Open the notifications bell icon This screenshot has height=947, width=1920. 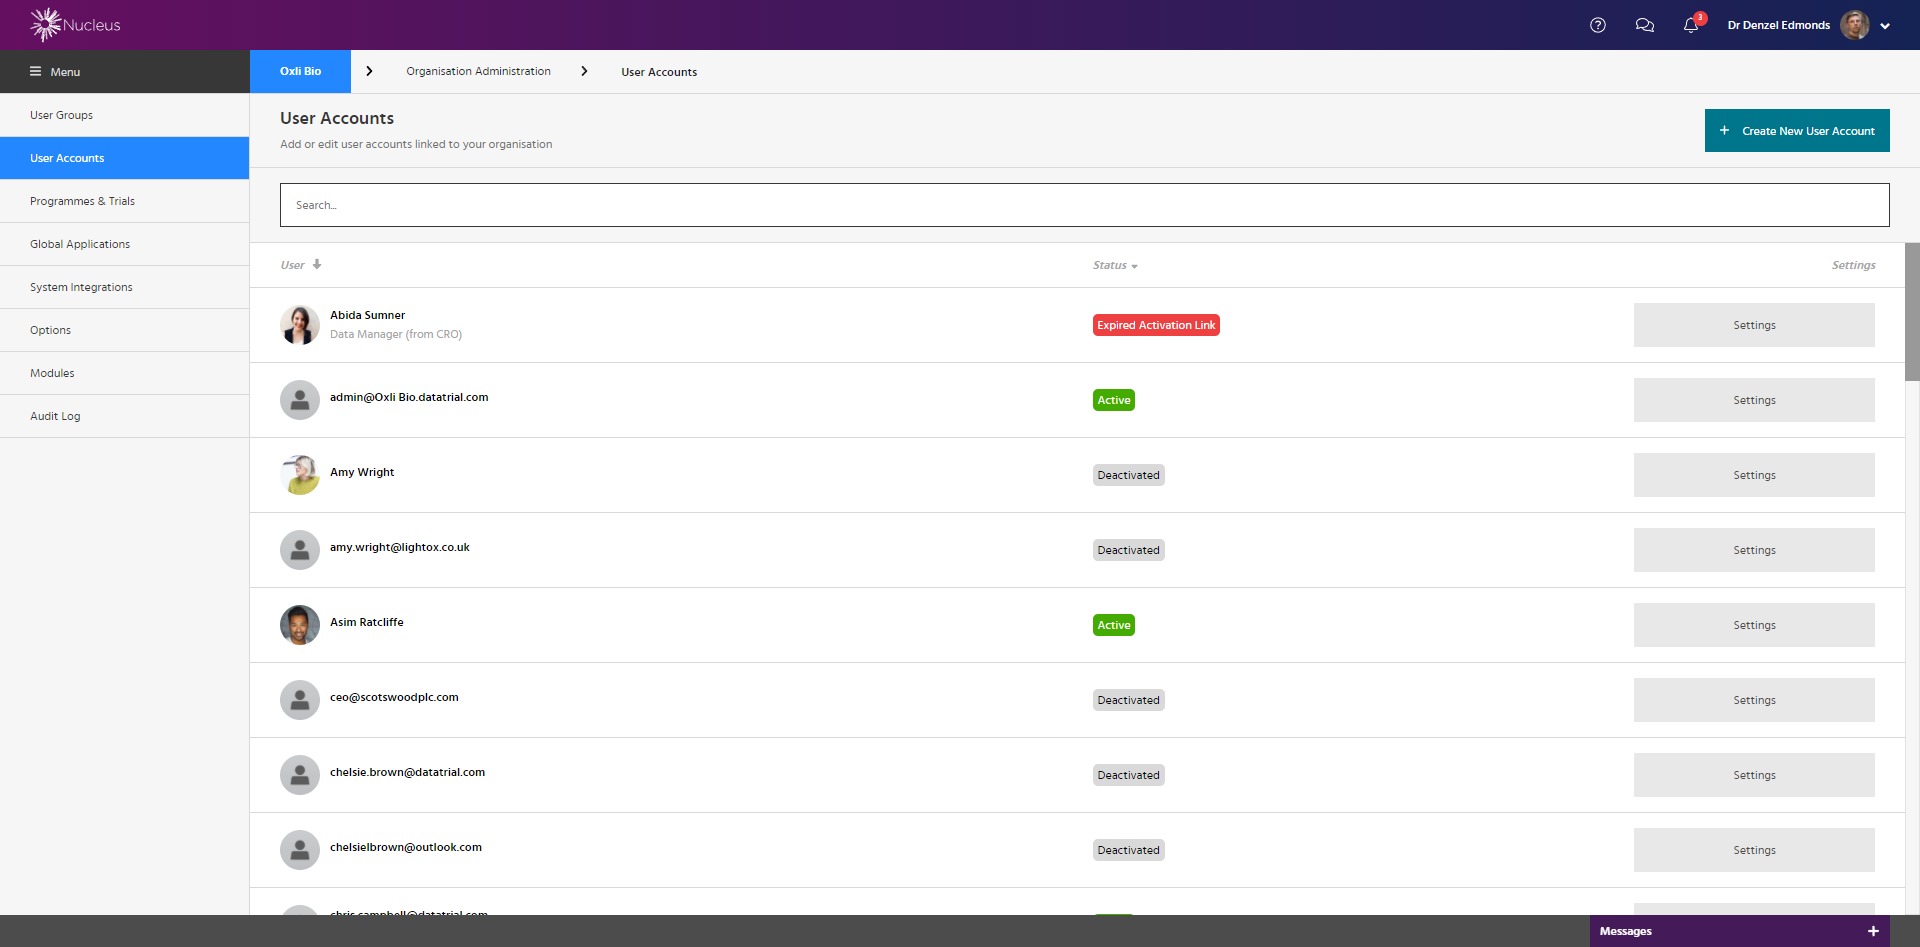point(1691,25)
